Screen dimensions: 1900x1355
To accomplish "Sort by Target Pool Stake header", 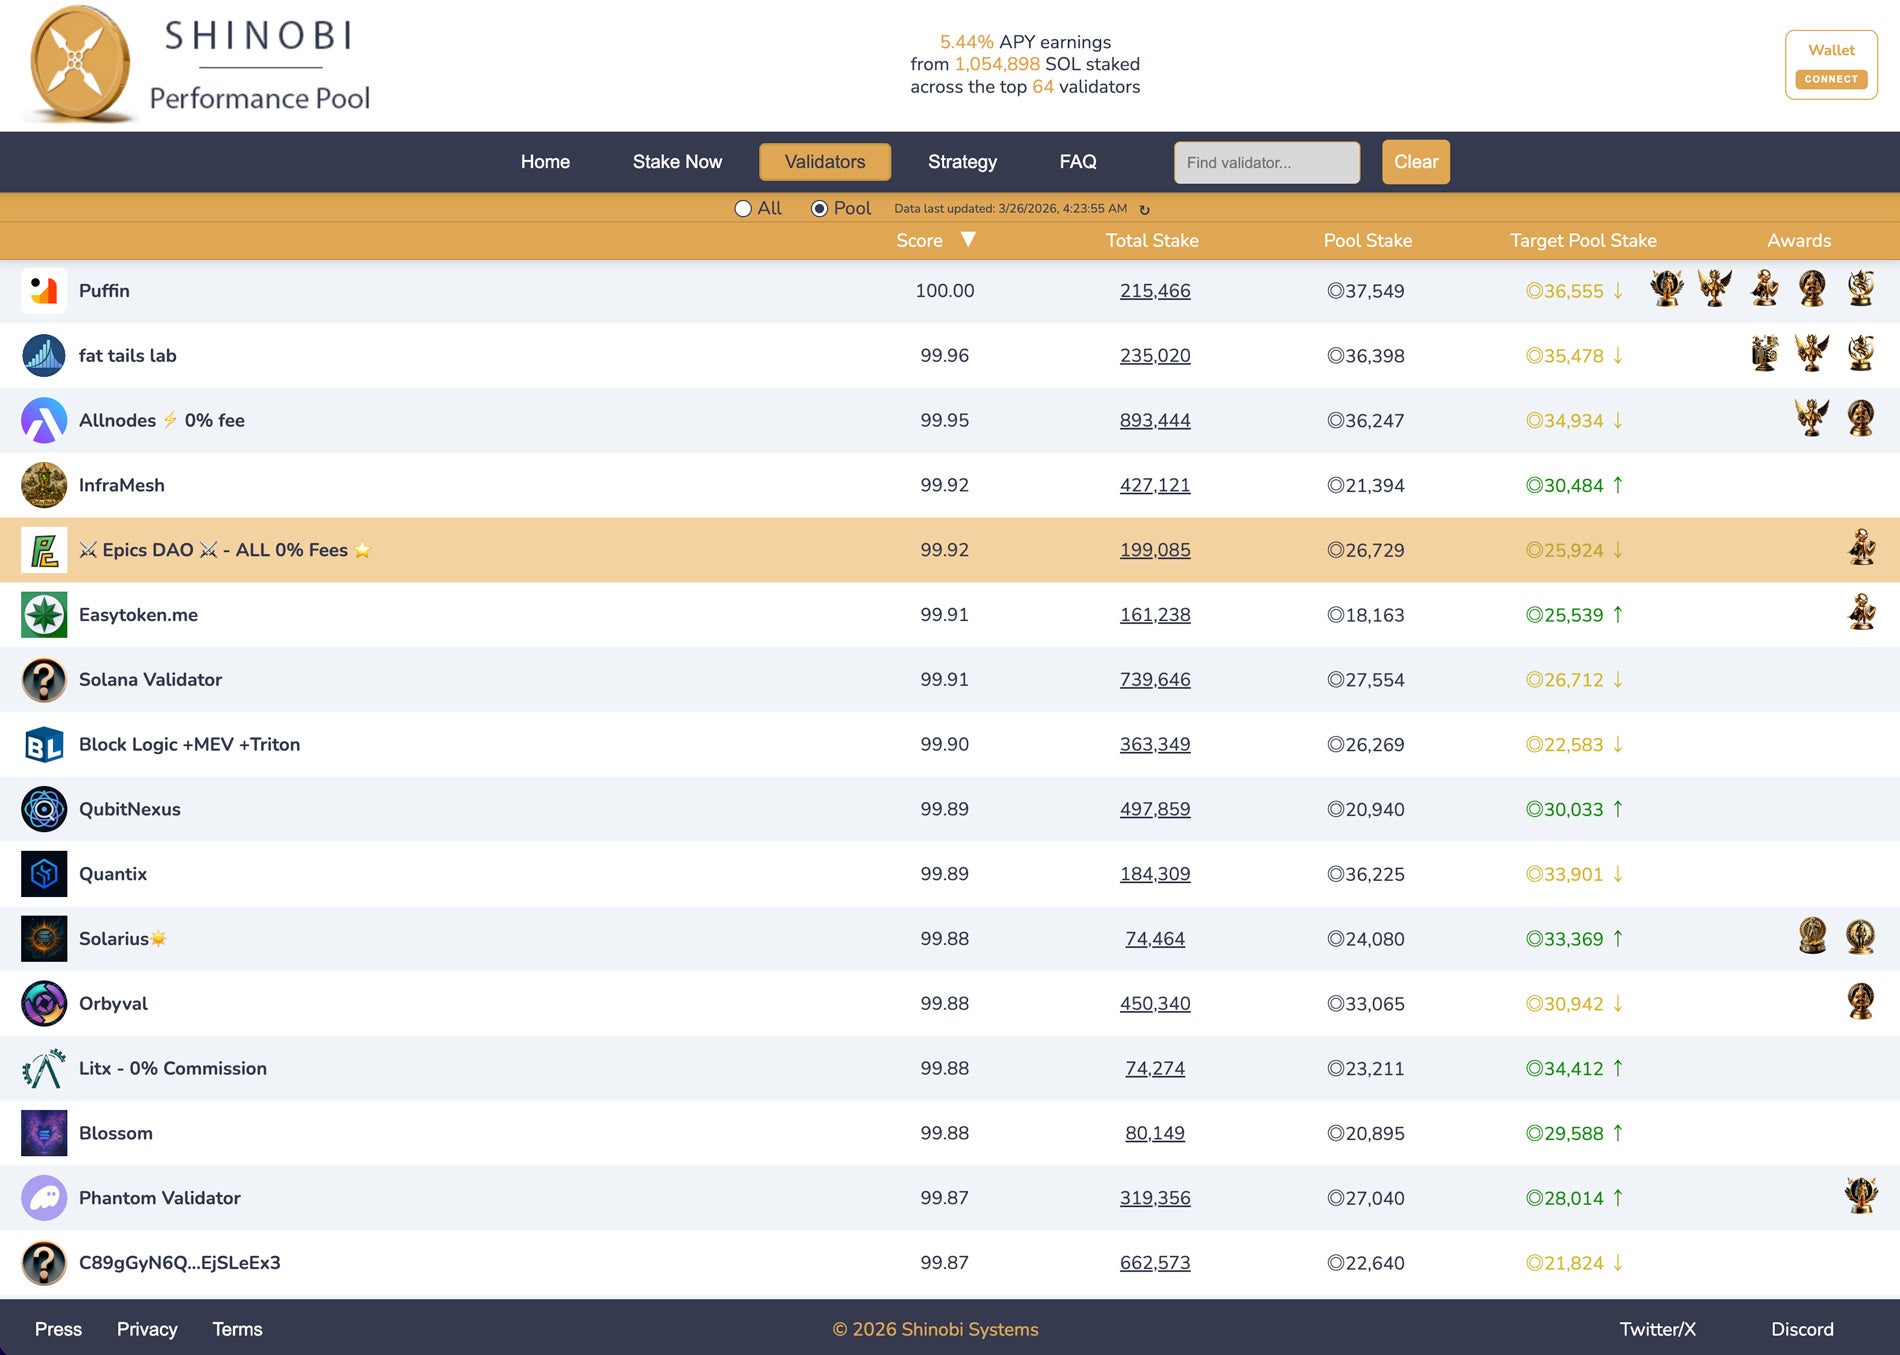I will pos(1583,241).
